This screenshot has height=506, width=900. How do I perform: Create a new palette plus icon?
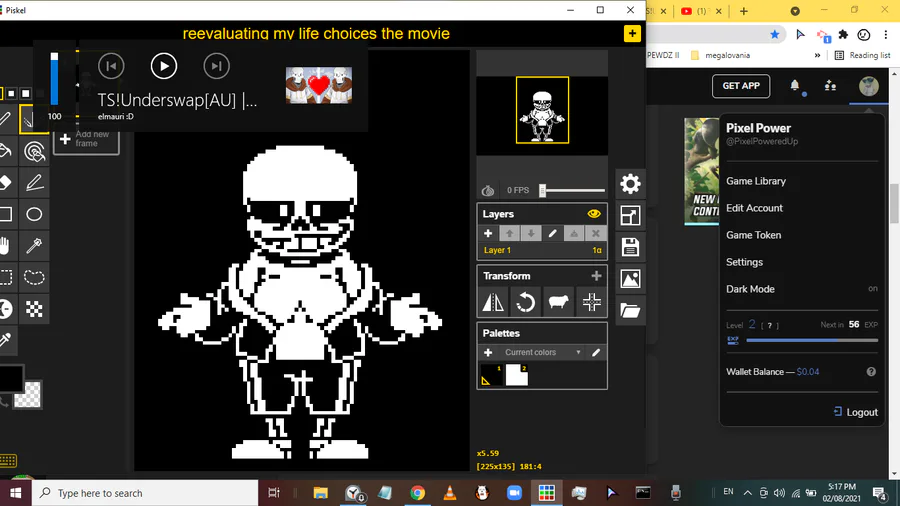[x=488, y=352]
